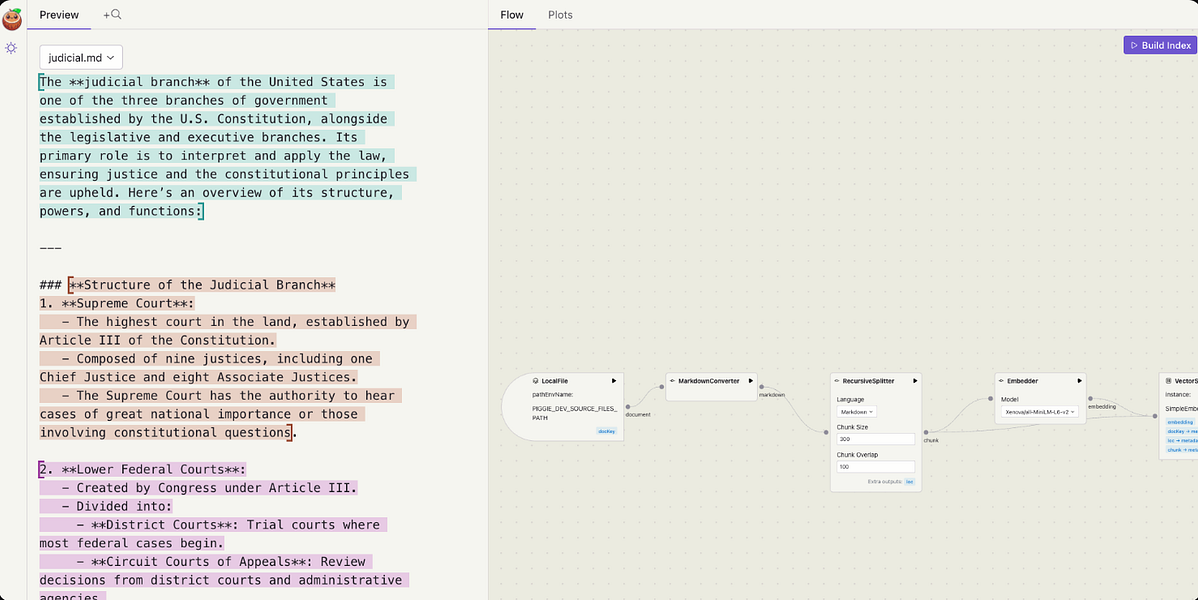Click the Embedder node title
The height and width of the screenshot is (600, 1198).
pyautogui.click(x=1022, y=380)
